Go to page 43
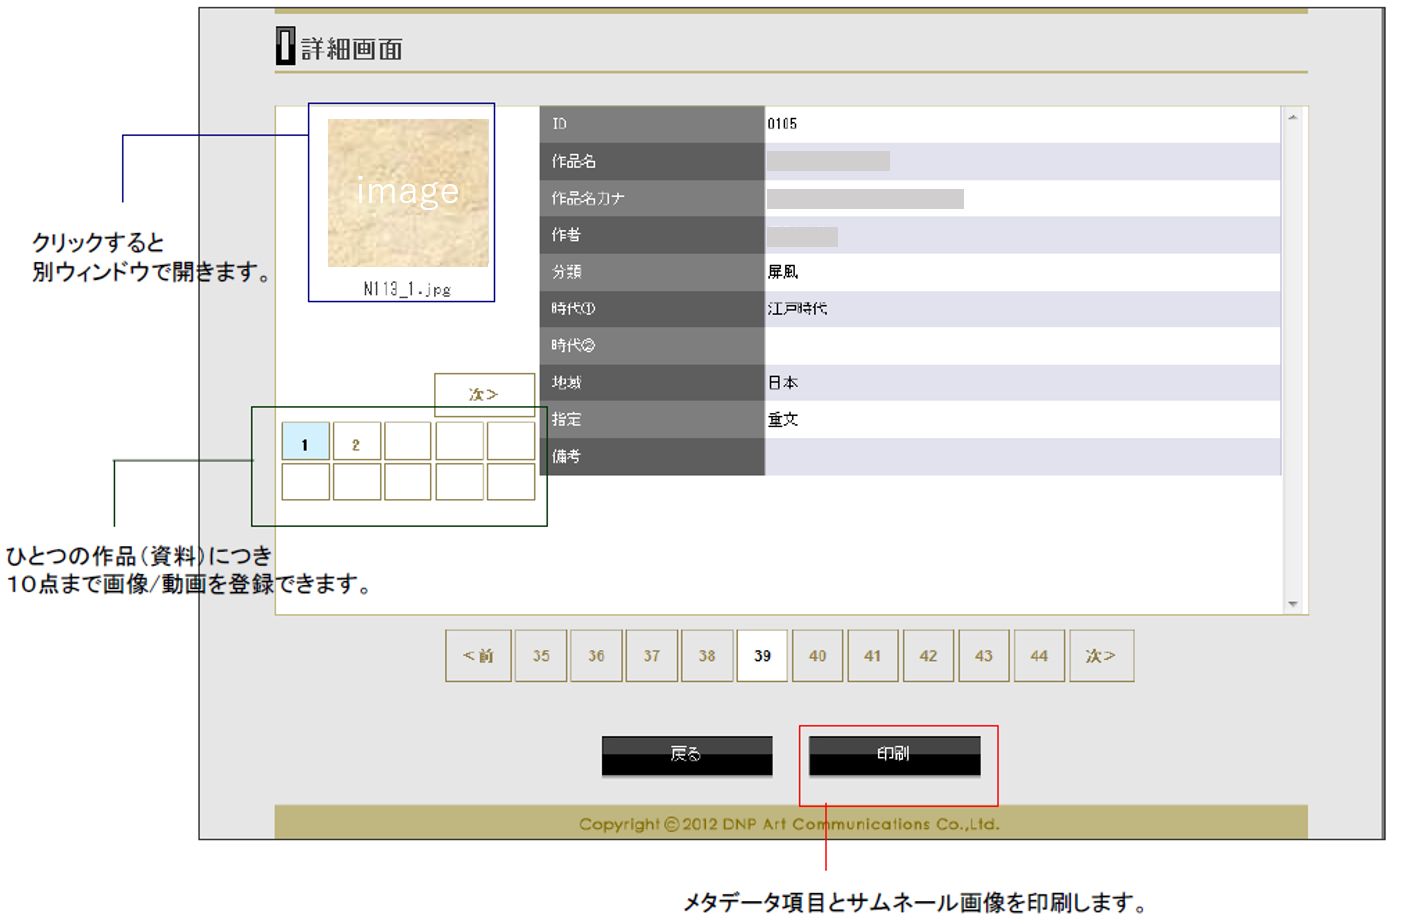1419x922 pixels. 984,656
